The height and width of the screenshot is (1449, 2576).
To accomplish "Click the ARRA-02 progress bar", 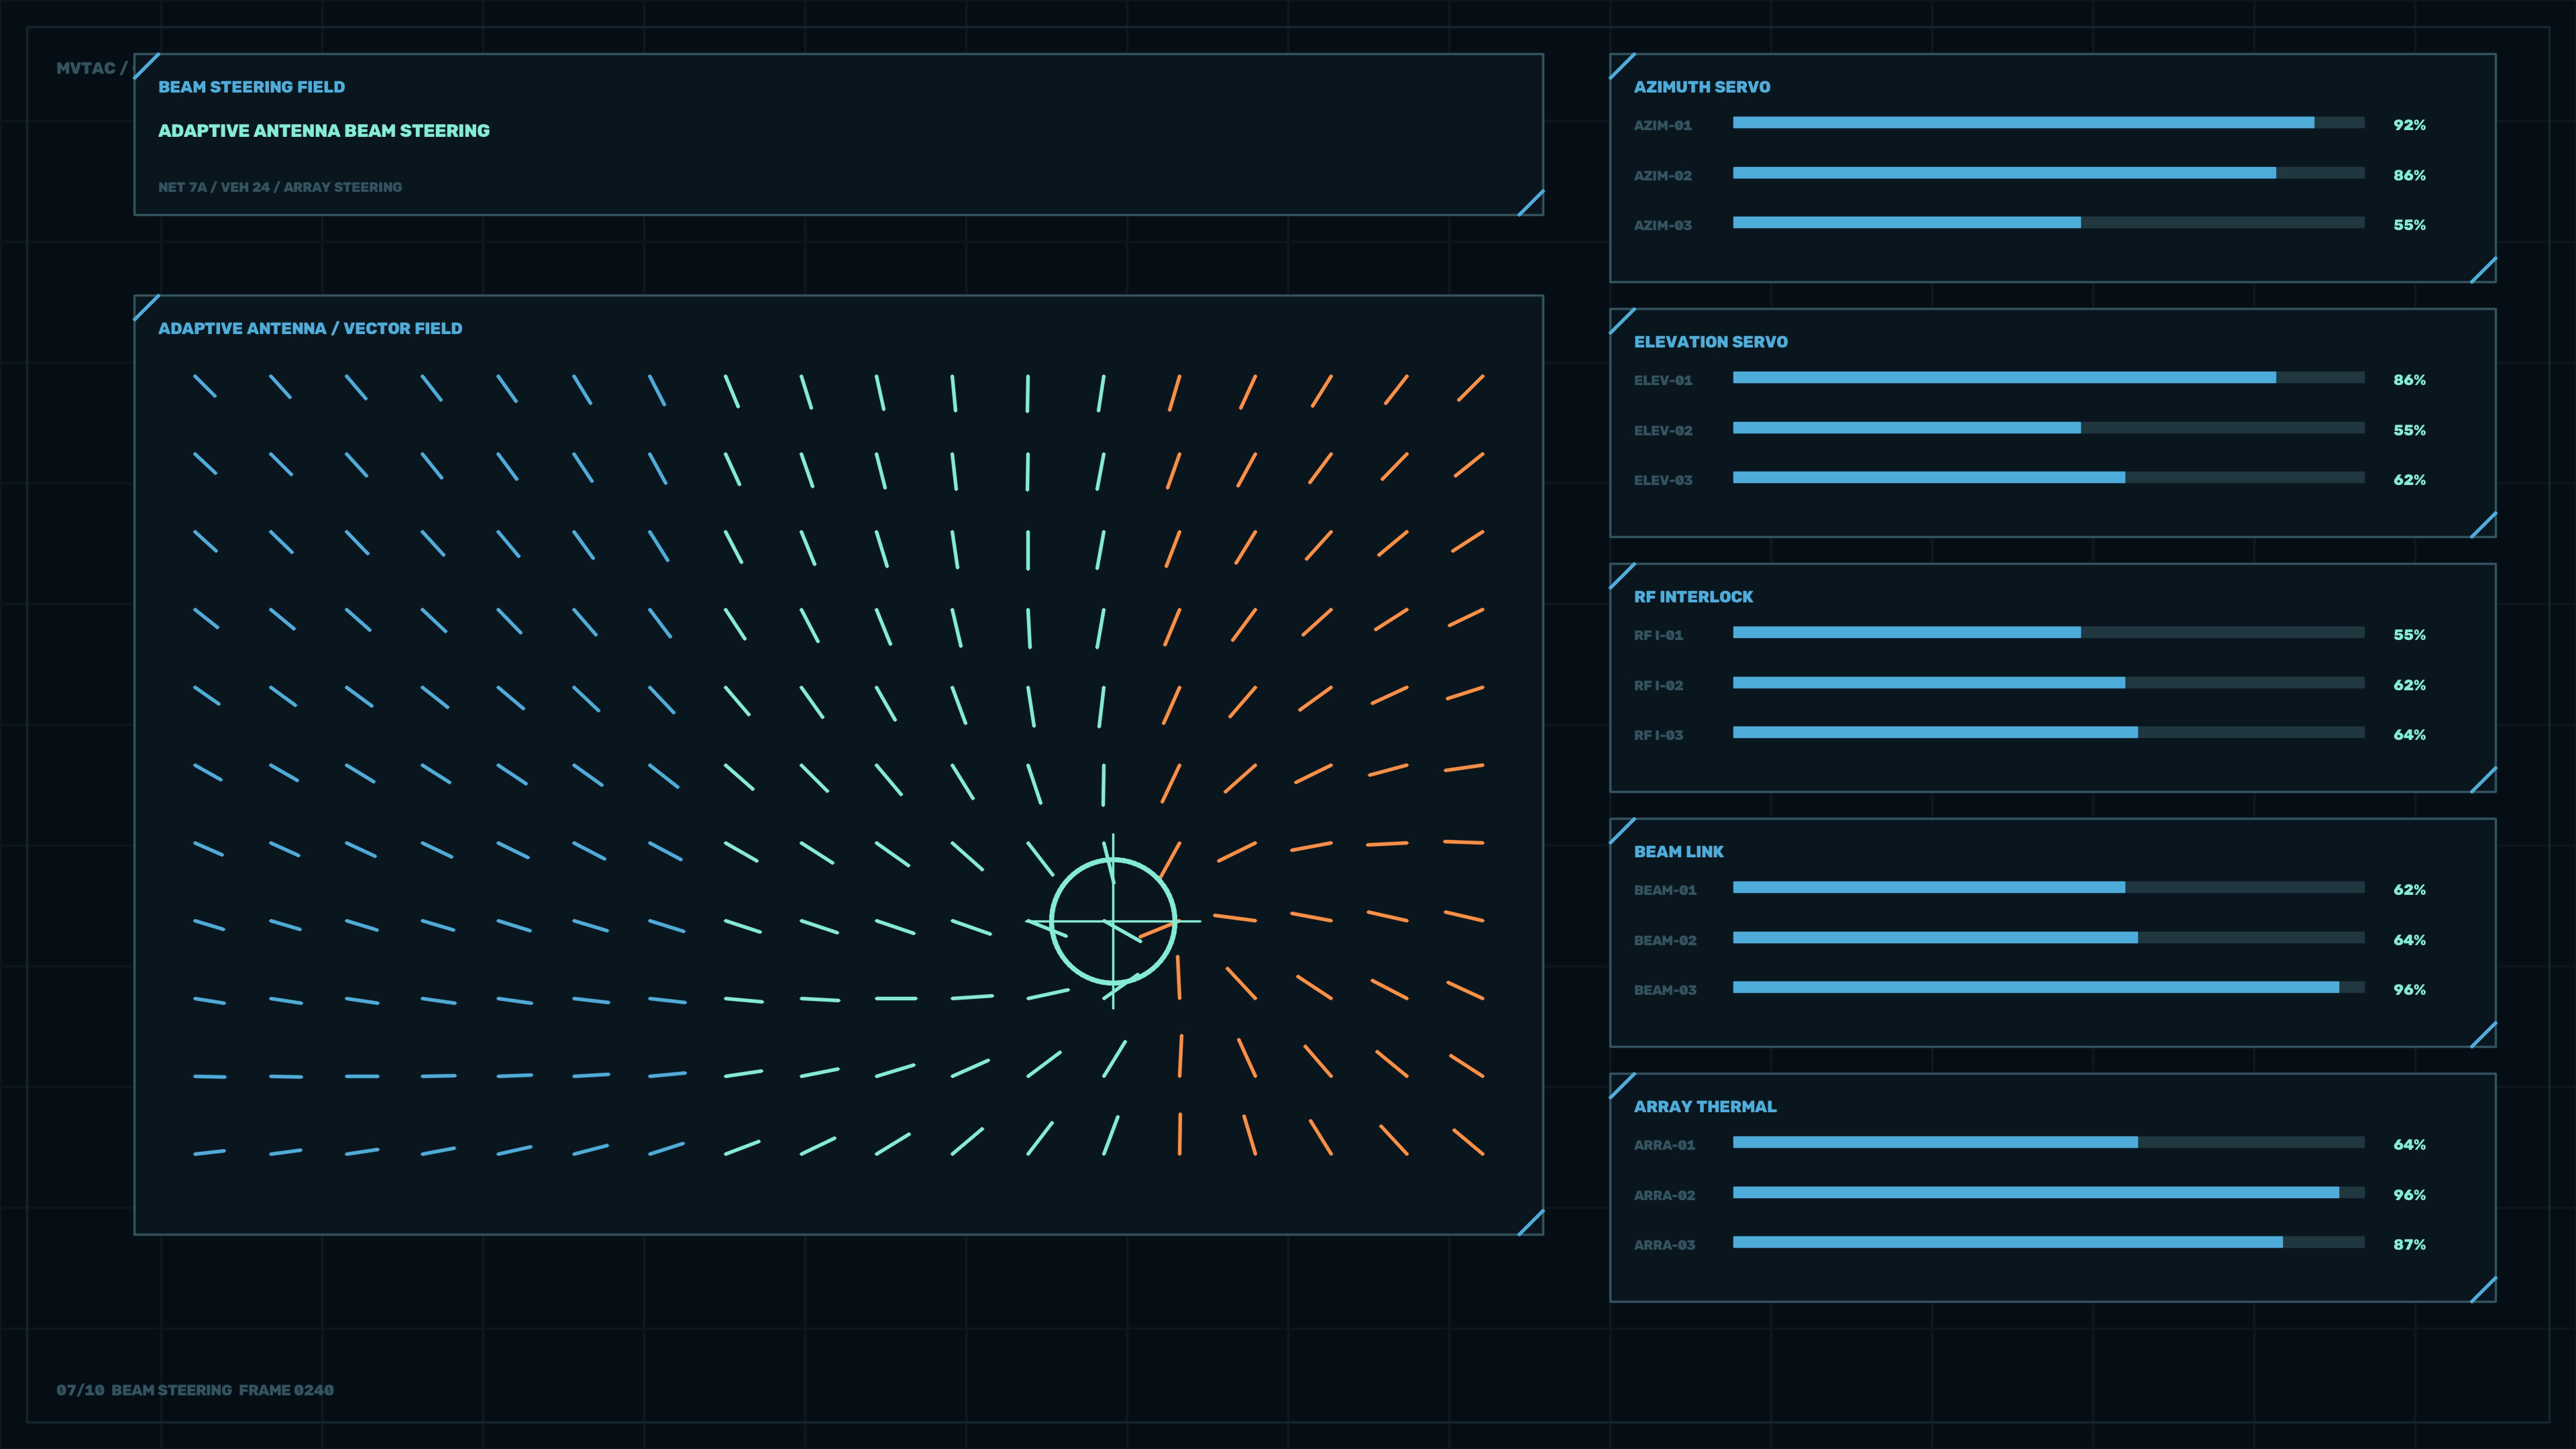I will click(x=2048, y=1193).
